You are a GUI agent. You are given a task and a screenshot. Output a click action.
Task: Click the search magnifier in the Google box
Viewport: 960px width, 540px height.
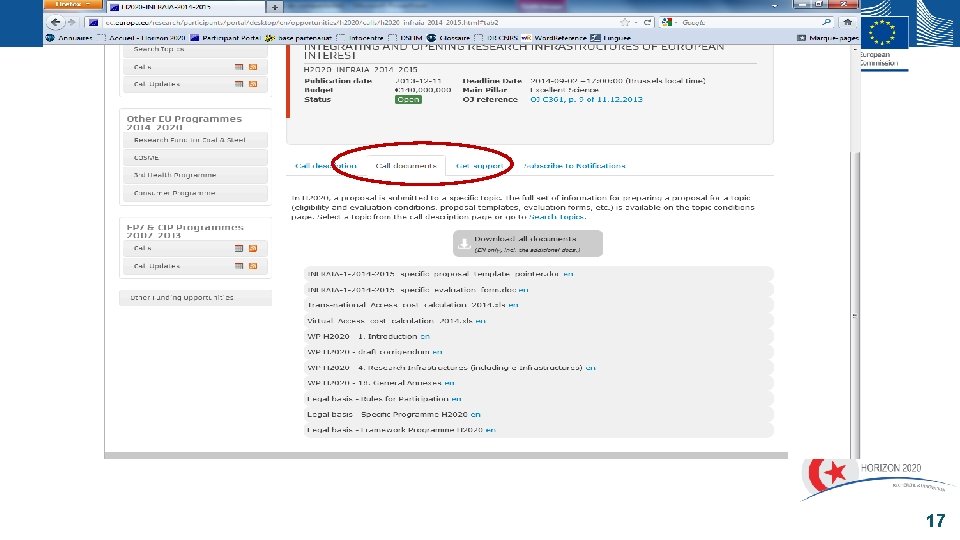click(827, 22)
